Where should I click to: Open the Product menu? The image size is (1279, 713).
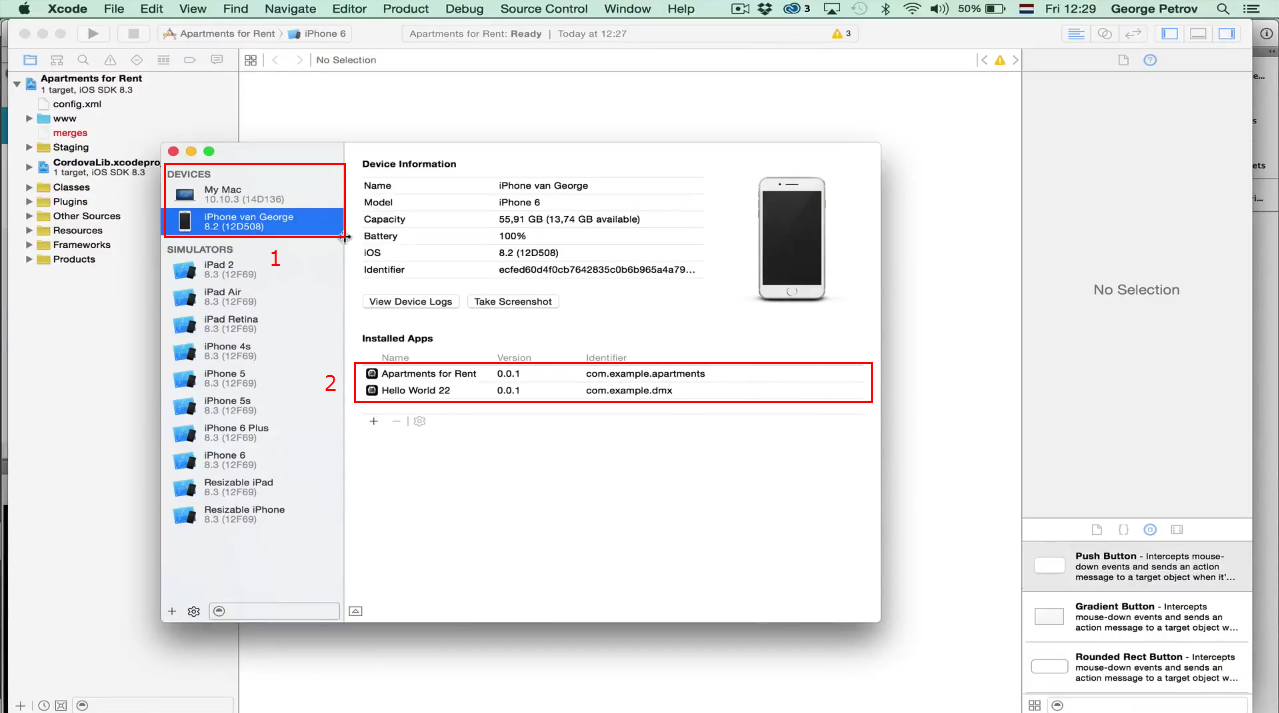[406, 9]
